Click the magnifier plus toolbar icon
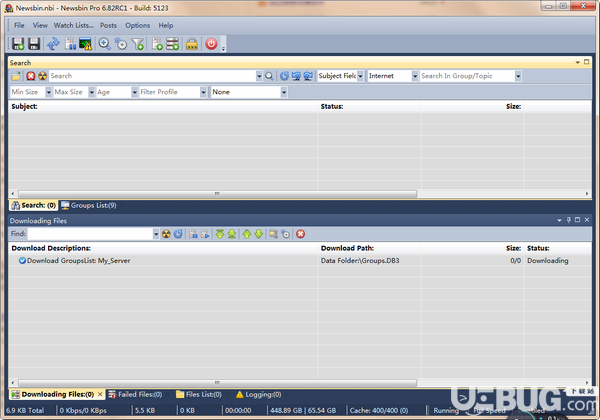This screenshot has height=420, width=600. tap(104, 44)
